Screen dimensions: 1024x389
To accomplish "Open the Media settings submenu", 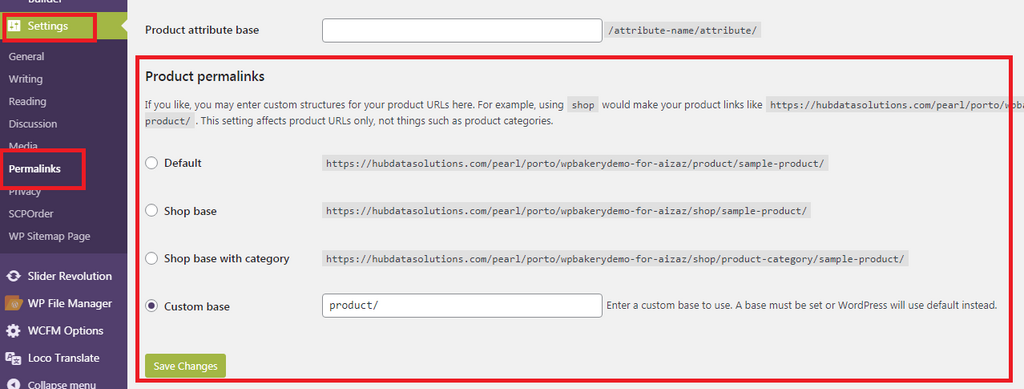I will pos(23,146).
